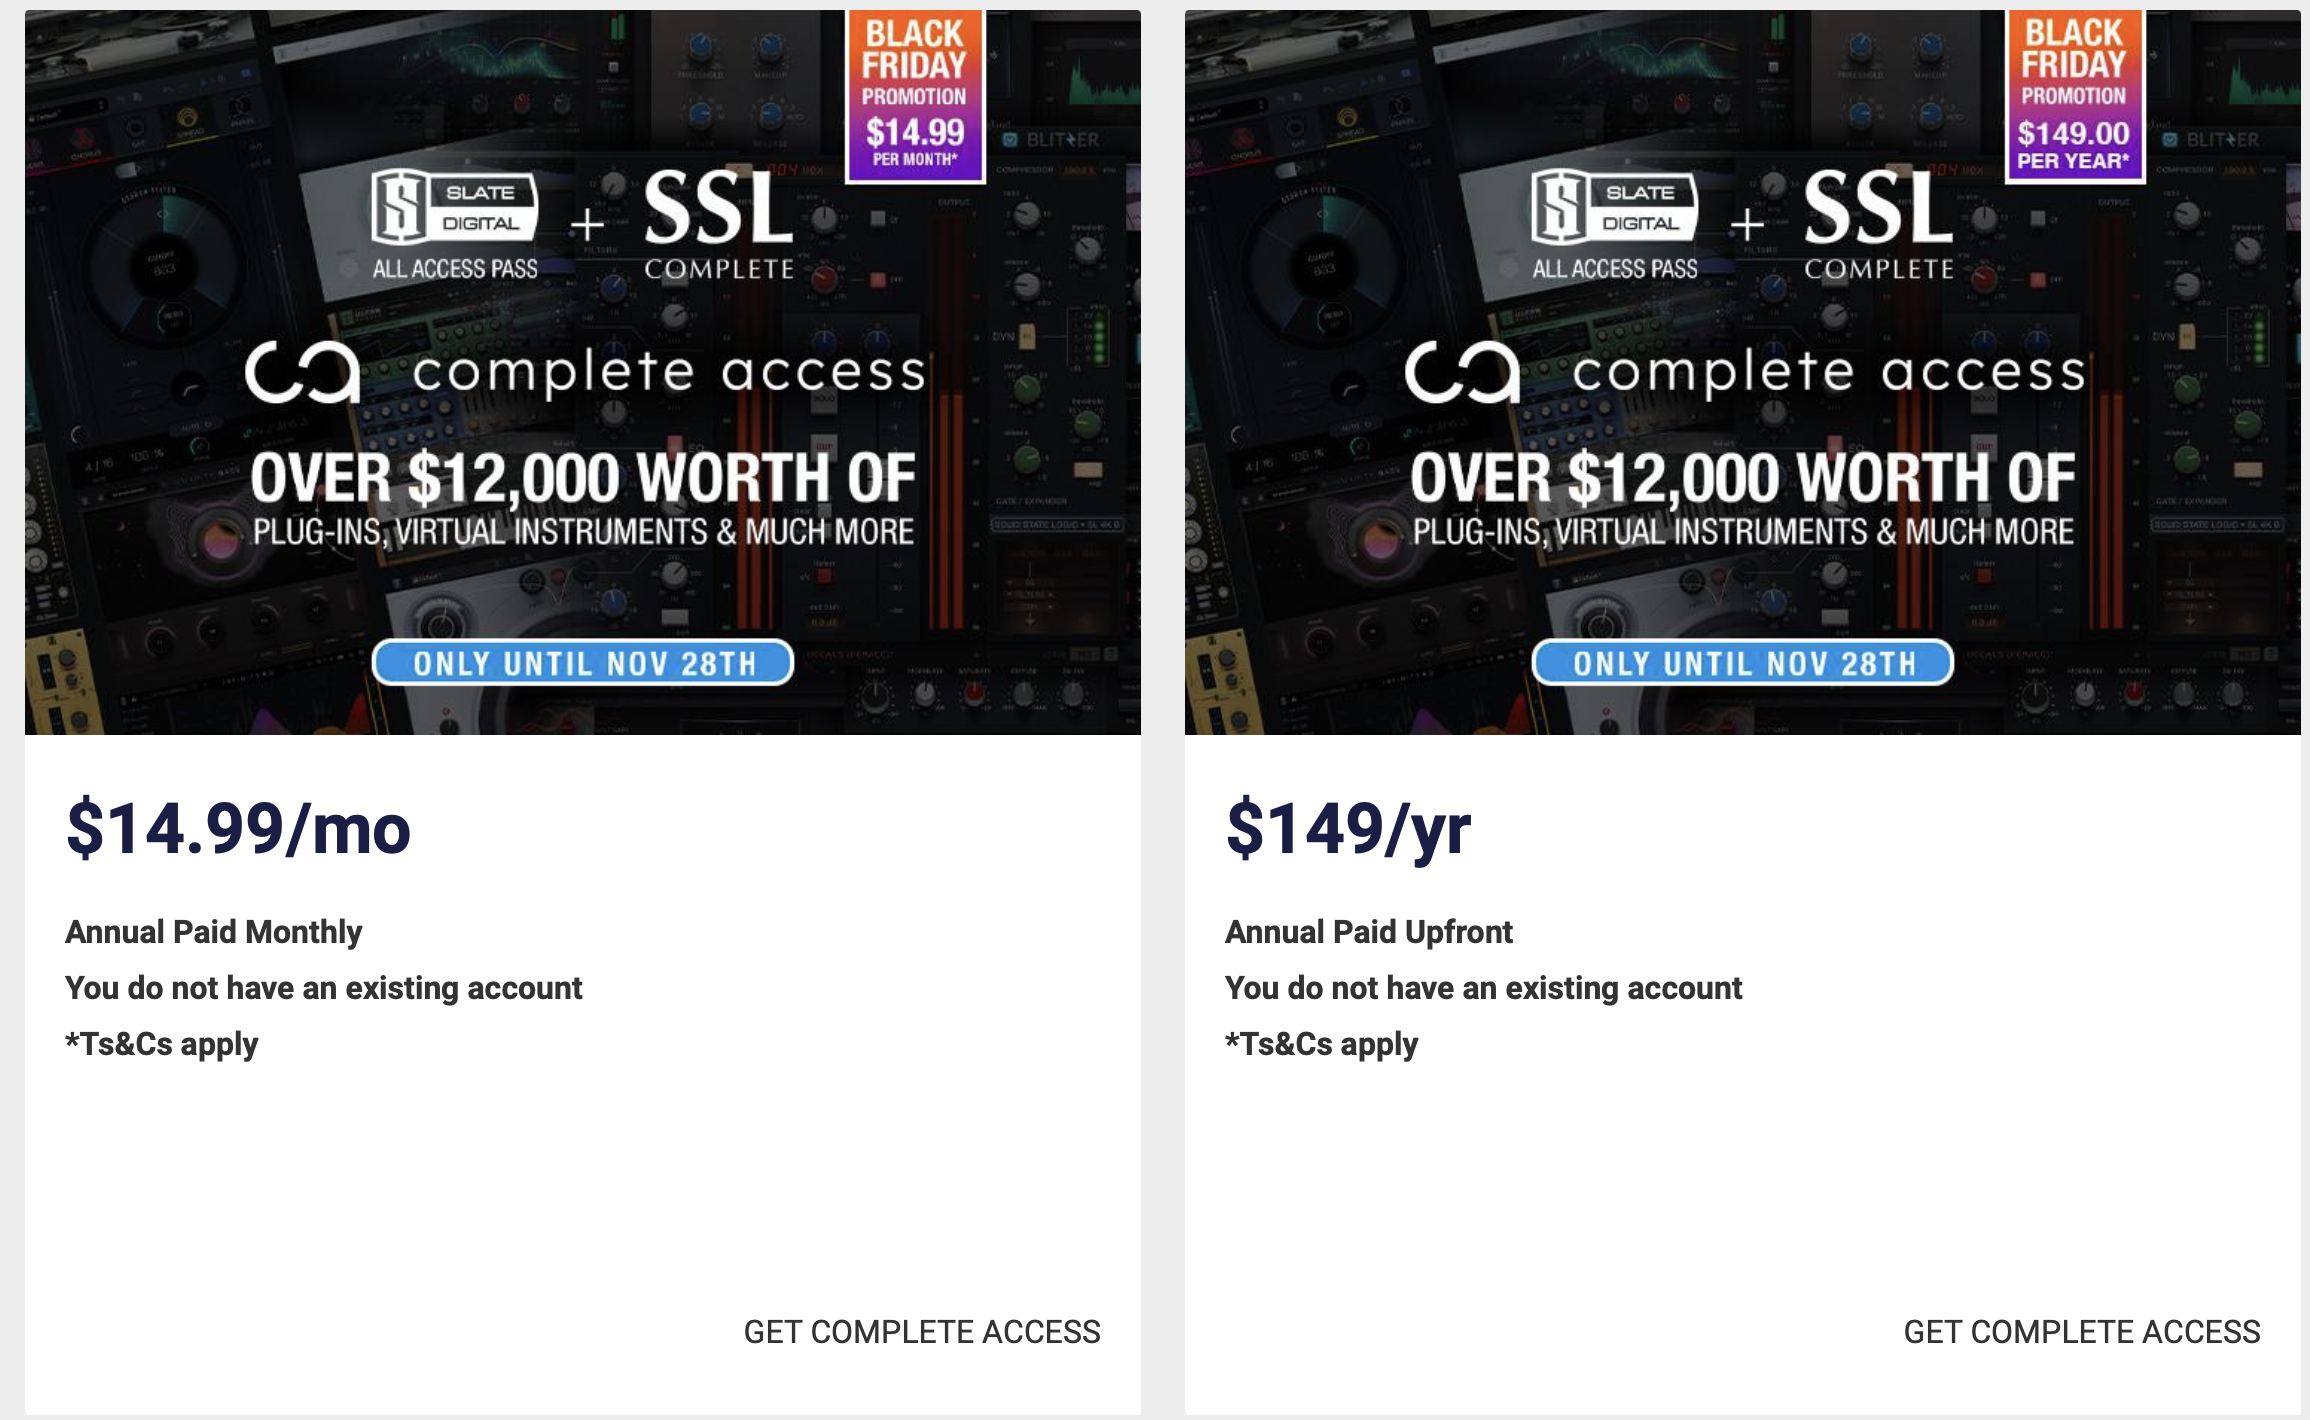Click Annual Paid Upfront text
2310x1420 pixels.
click(1369, 932)
